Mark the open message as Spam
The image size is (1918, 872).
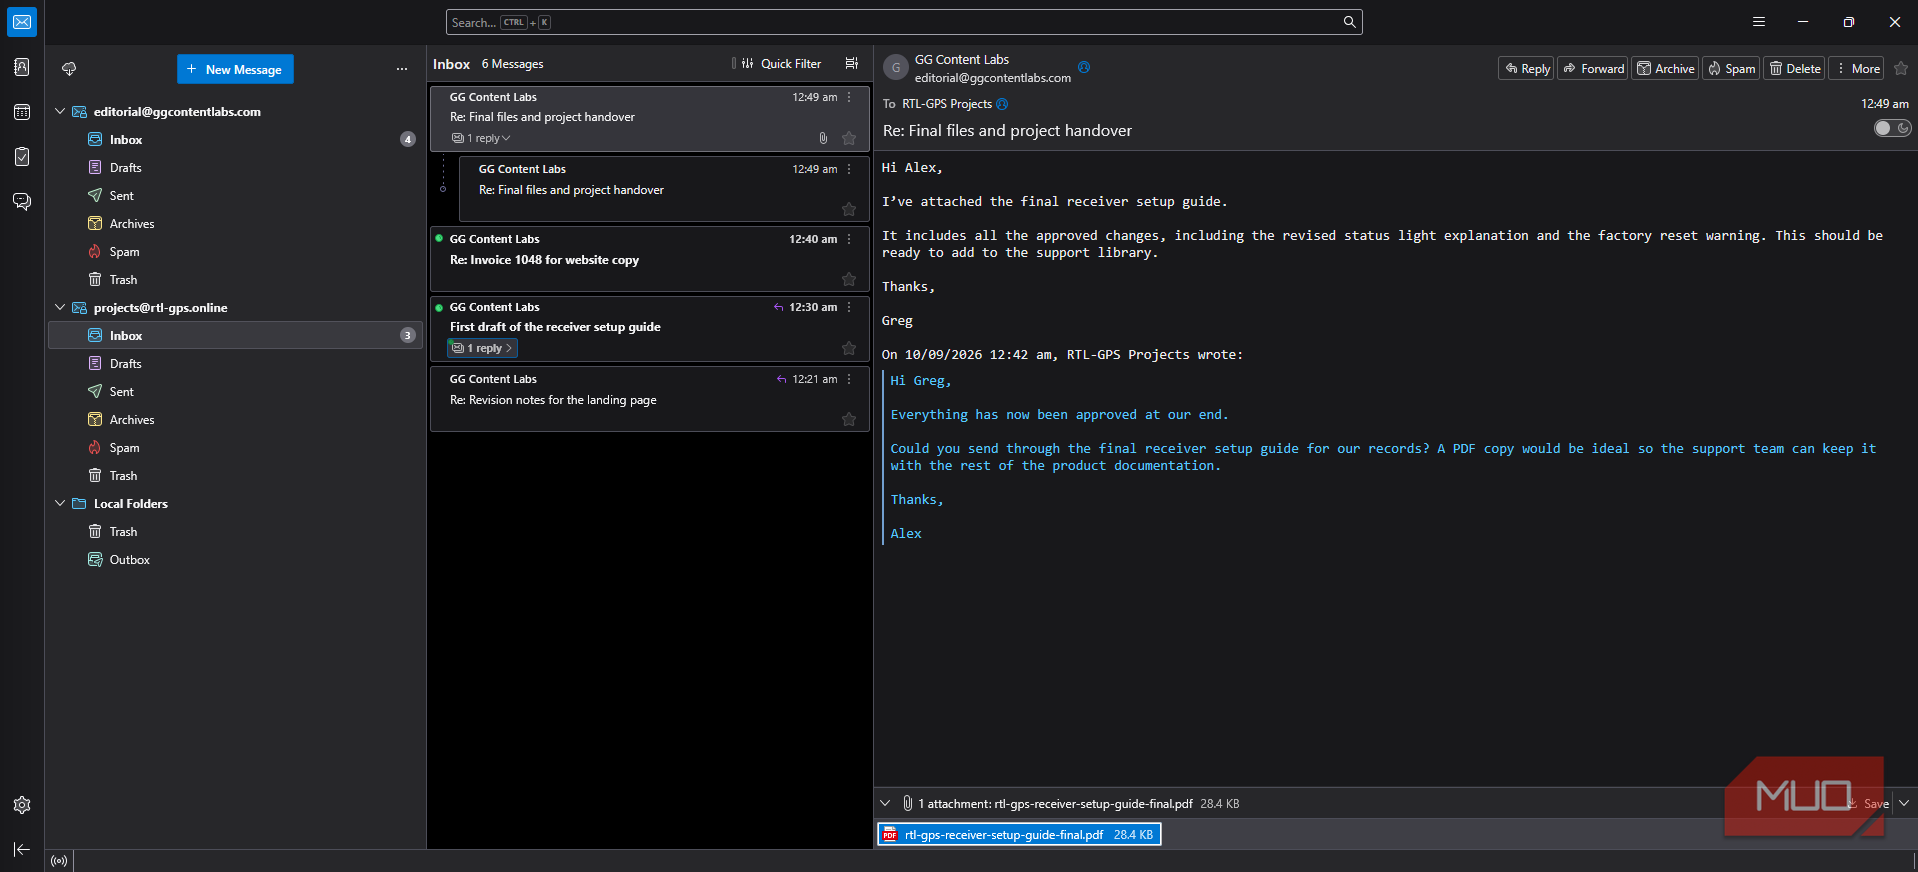click(x=1731, y=69)
